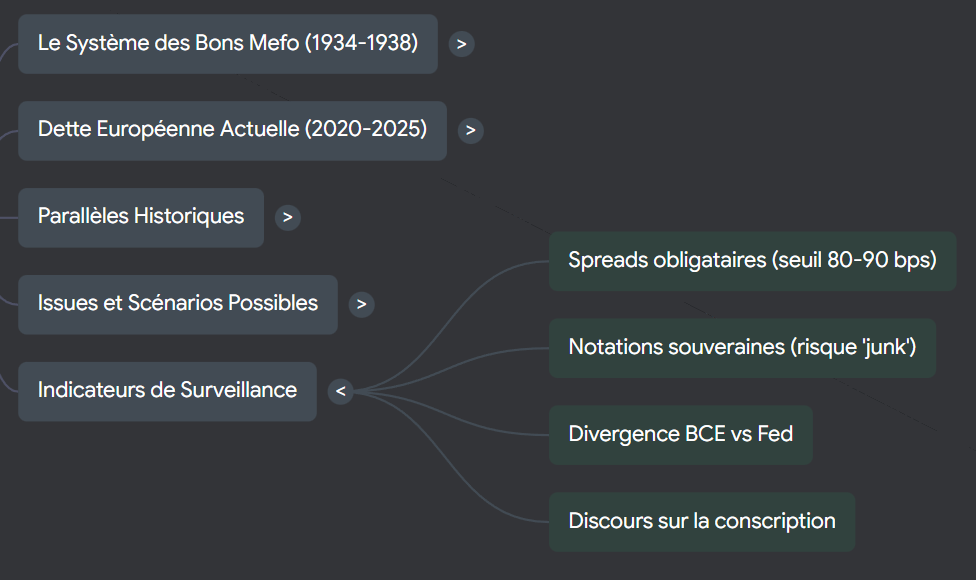Expand the Parallèles Historiques chevron
The image size is (976, 580).
point(287,217)
